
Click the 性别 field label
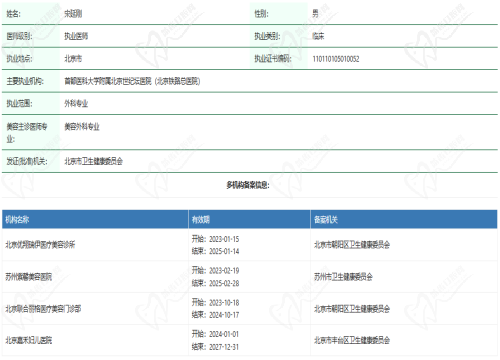[261, 14]
